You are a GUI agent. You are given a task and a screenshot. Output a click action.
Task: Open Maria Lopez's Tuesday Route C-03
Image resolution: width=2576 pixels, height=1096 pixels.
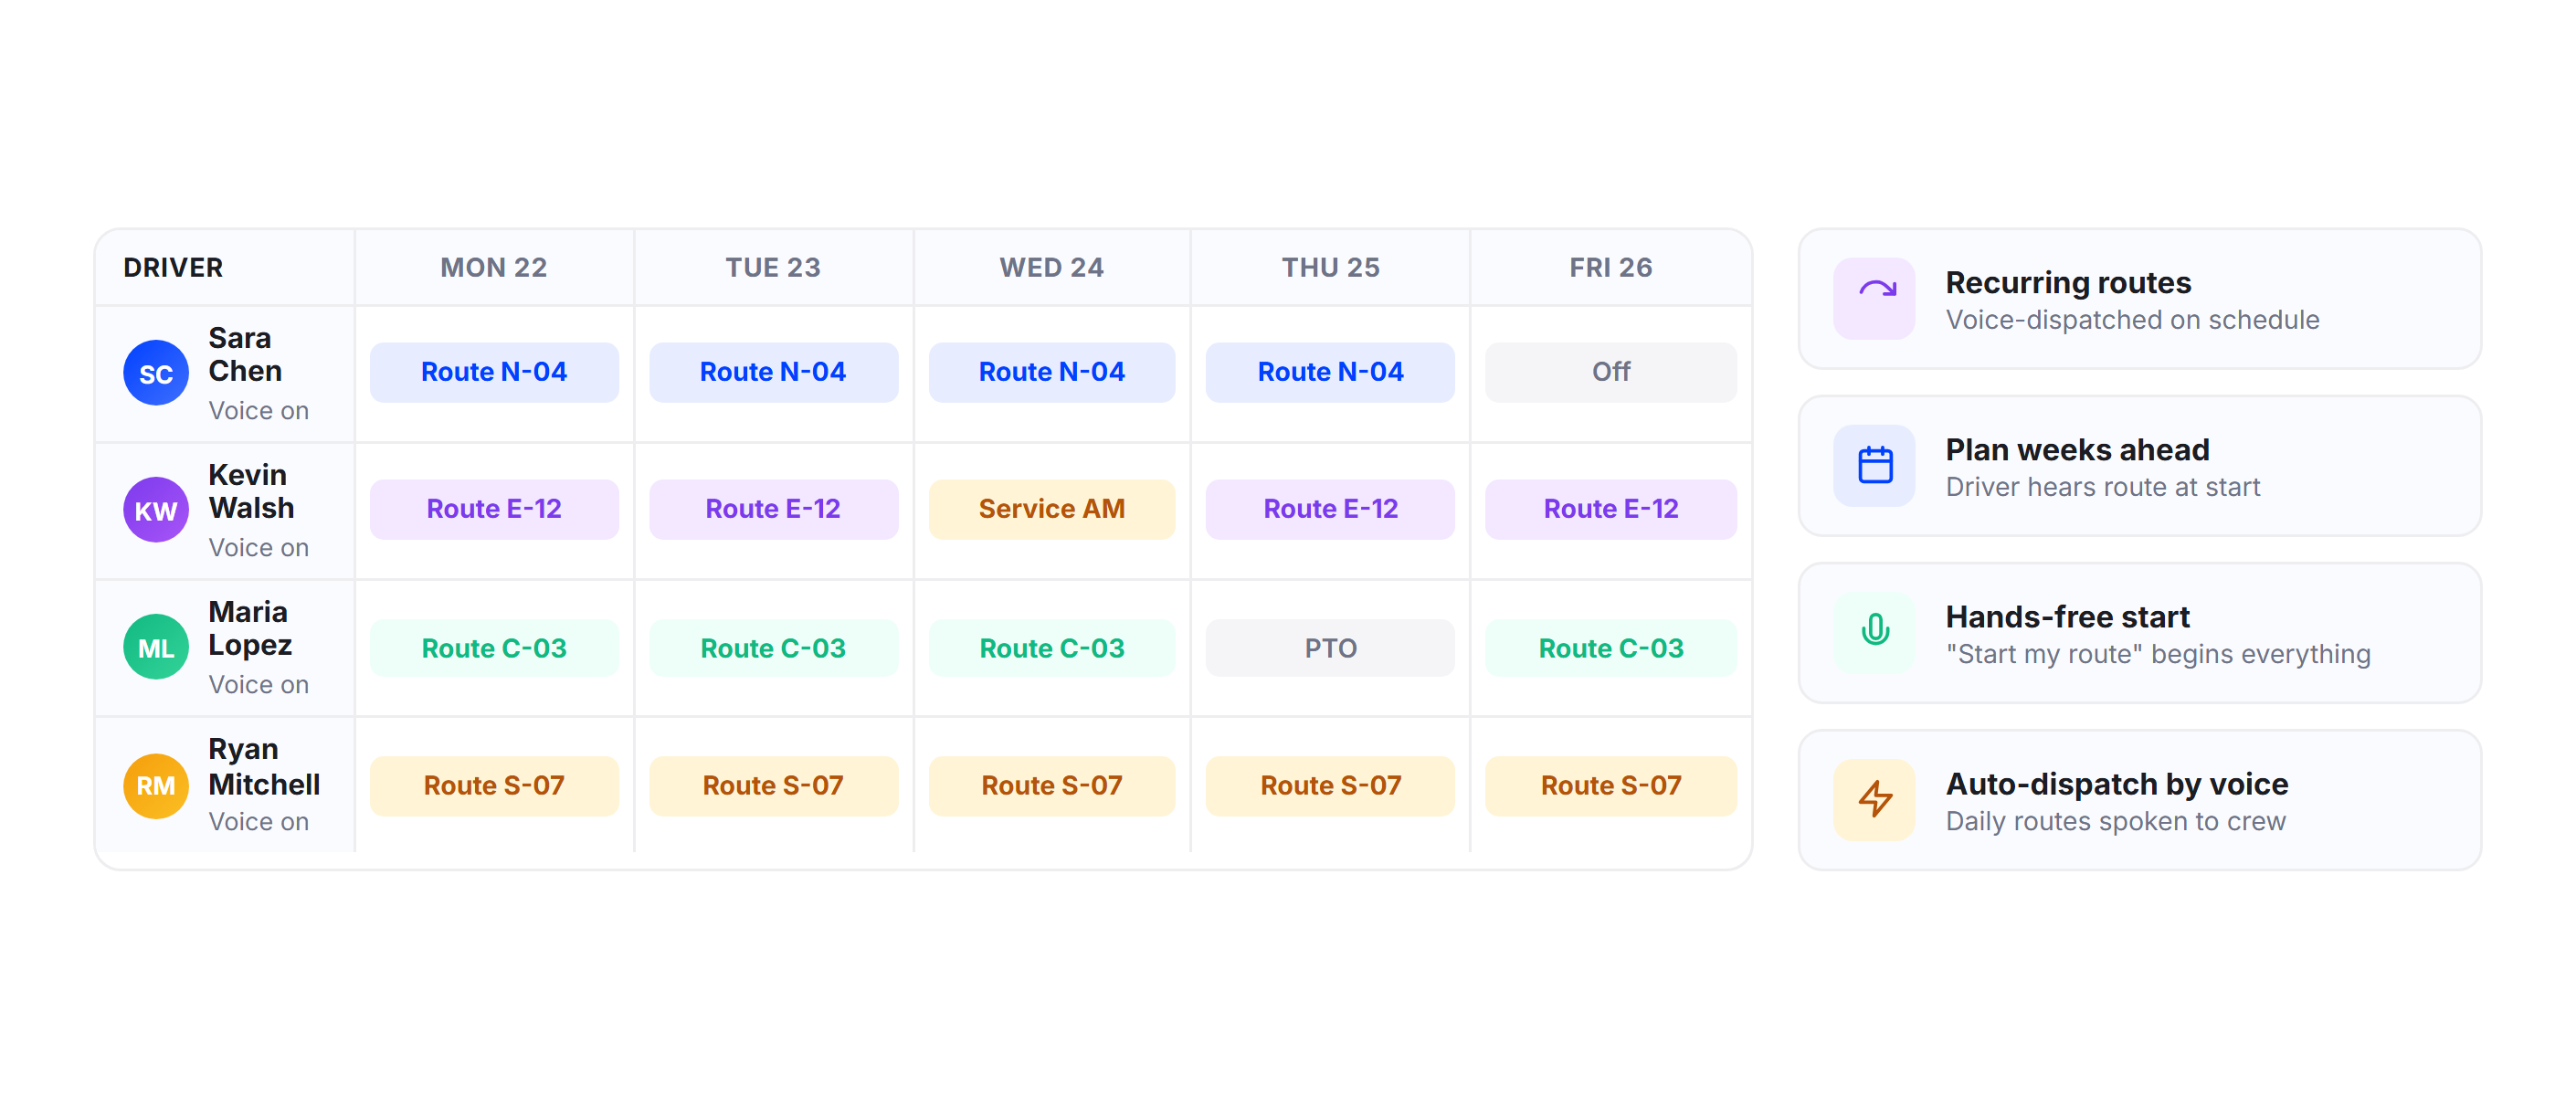(x=773, y=648)
